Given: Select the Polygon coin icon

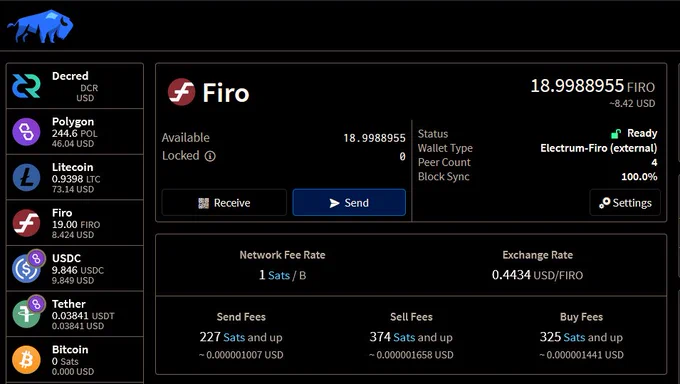Looking at the screenshot, I should click(x=26, y=131).
